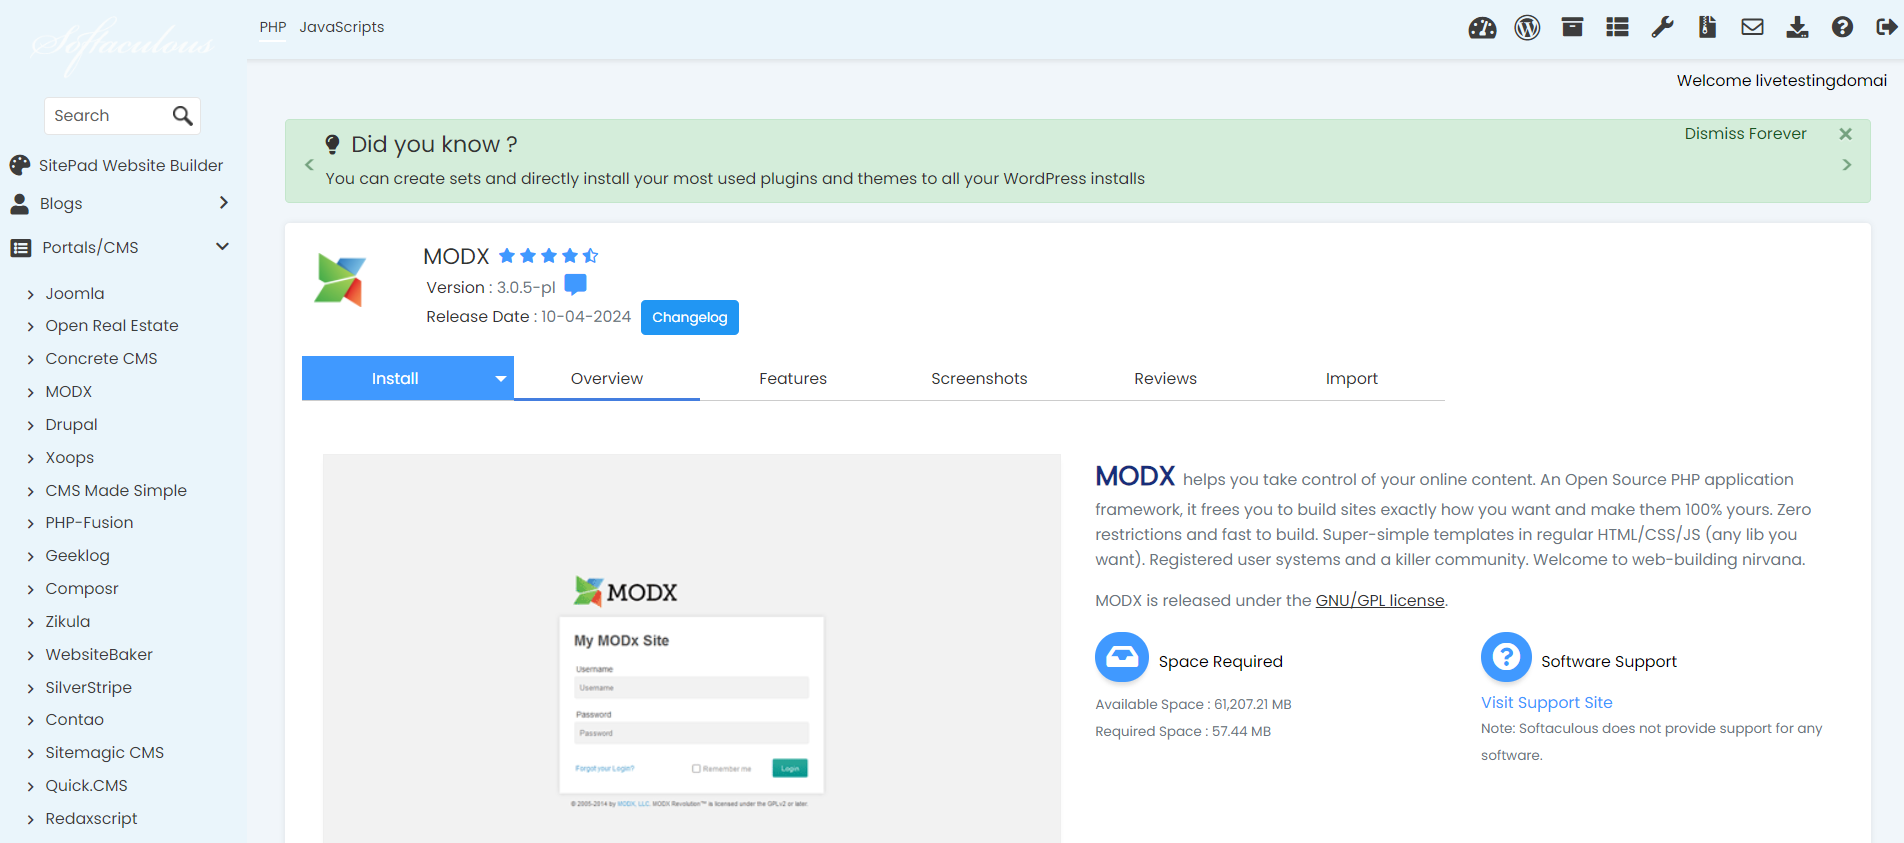
Task: Click the Space Required drive icon
Action: (x=1122, y=657)
